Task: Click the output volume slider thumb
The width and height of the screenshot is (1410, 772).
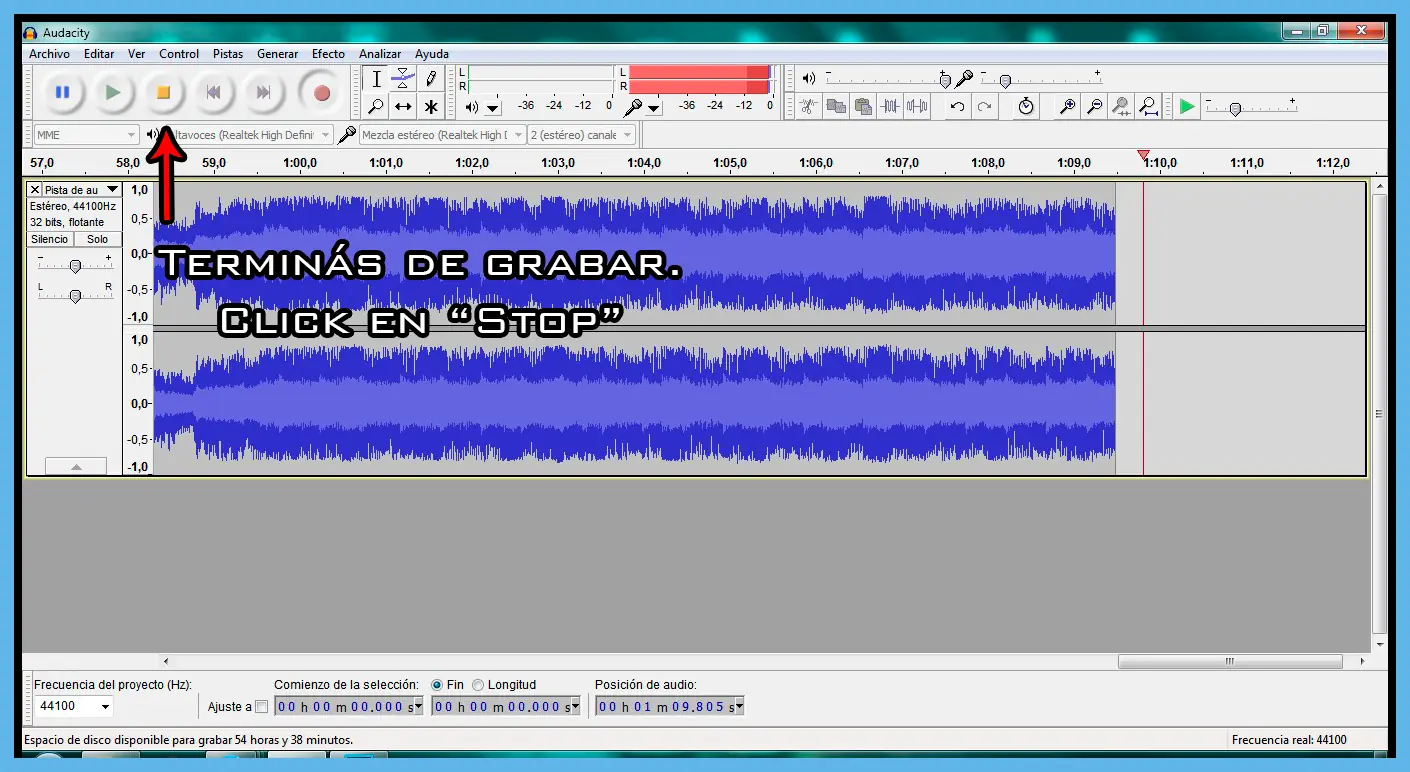Action: point(945,81)
